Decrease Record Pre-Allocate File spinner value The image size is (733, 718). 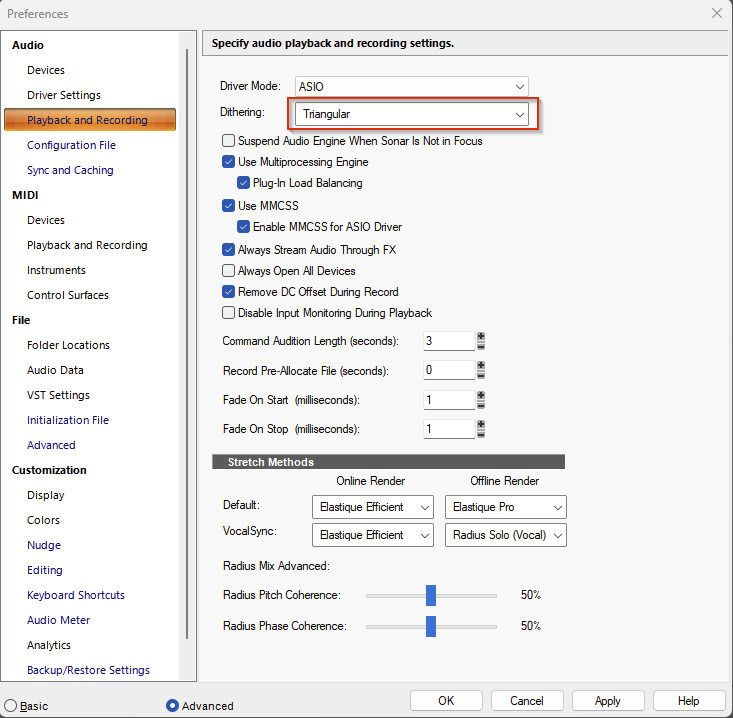481,375
